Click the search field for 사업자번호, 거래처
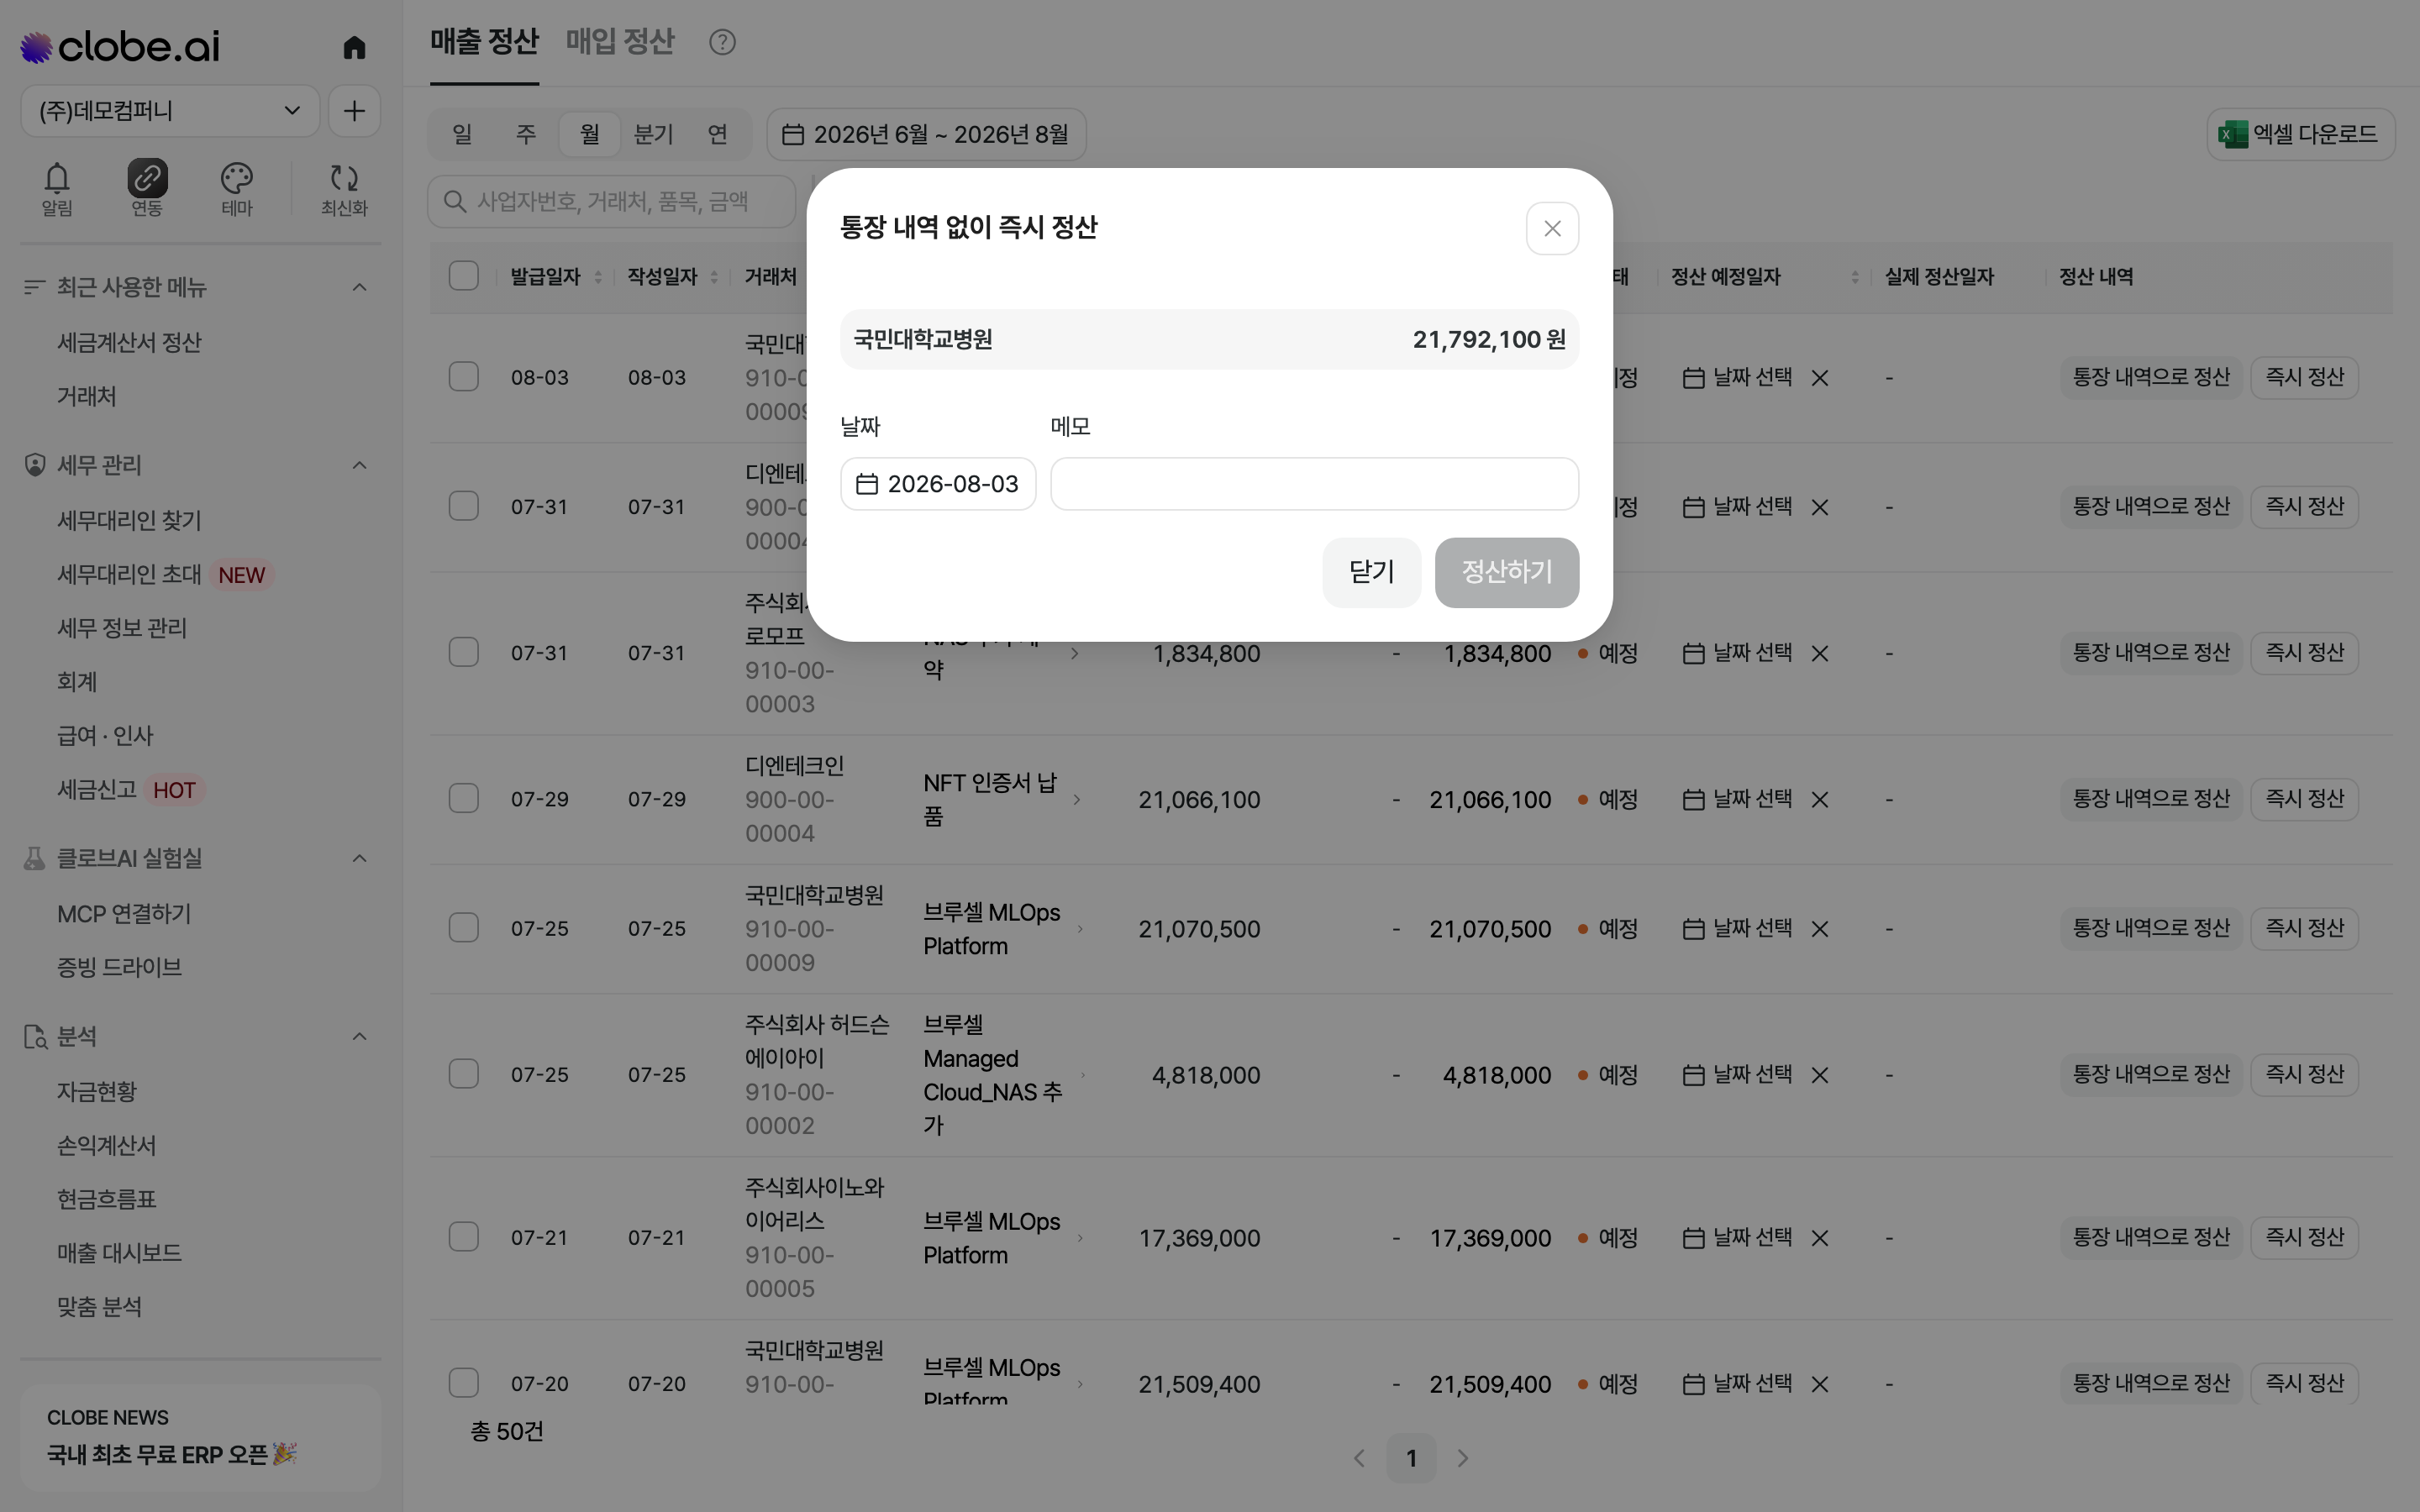Image resolution: width=2420 pixels, height=1512 pixels. [611, 202]
